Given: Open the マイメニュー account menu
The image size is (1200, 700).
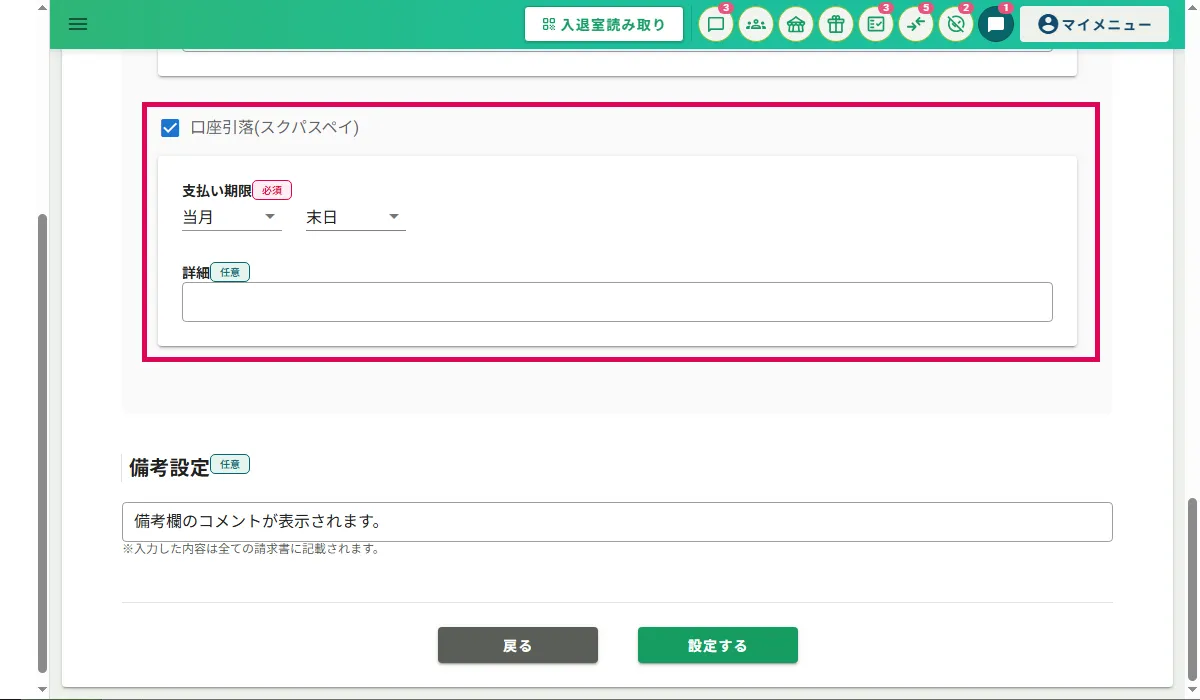Looking at the screenshot, I should [x=1094, y=25].
